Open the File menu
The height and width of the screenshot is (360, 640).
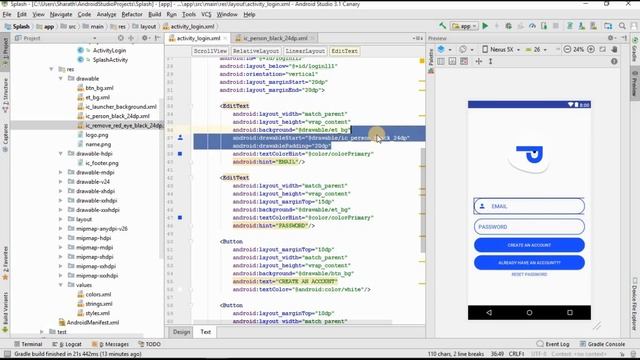[x=7, y=14]
